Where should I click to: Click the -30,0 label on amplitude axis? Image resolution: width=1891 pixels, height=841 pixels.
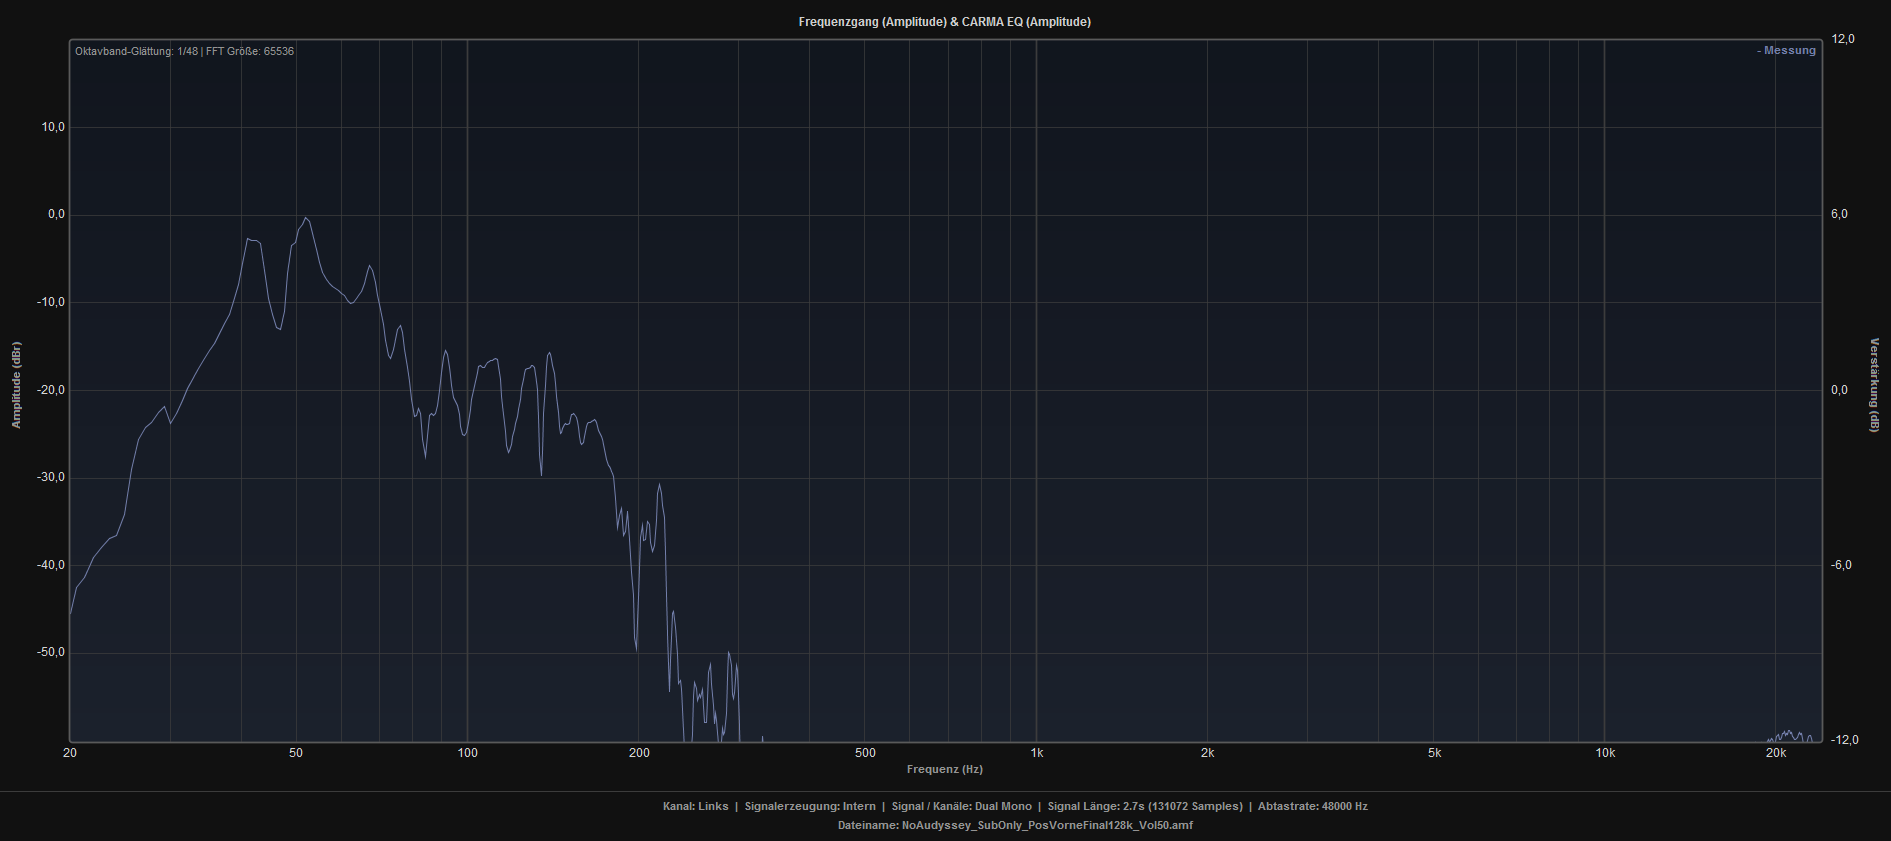[x=51, y=477]
